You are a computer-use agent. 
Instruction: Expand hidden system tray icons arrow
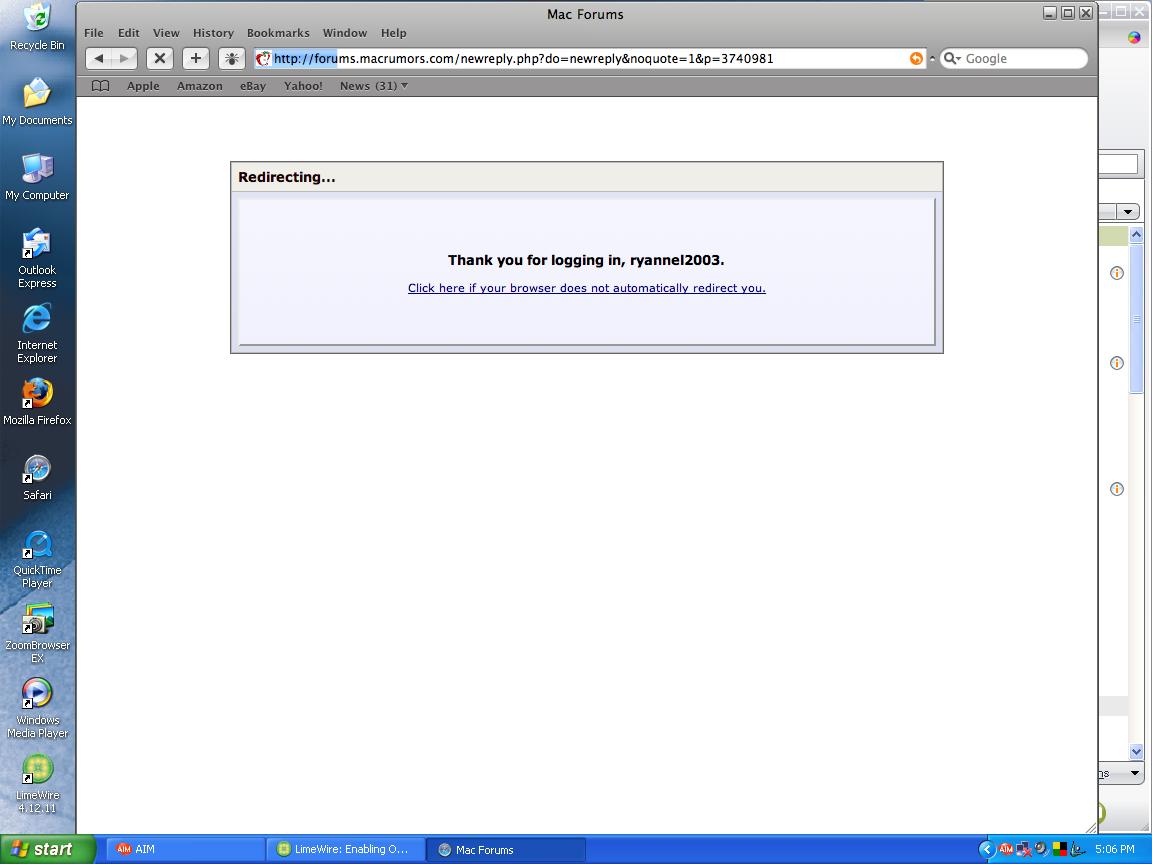coord(987,849)
